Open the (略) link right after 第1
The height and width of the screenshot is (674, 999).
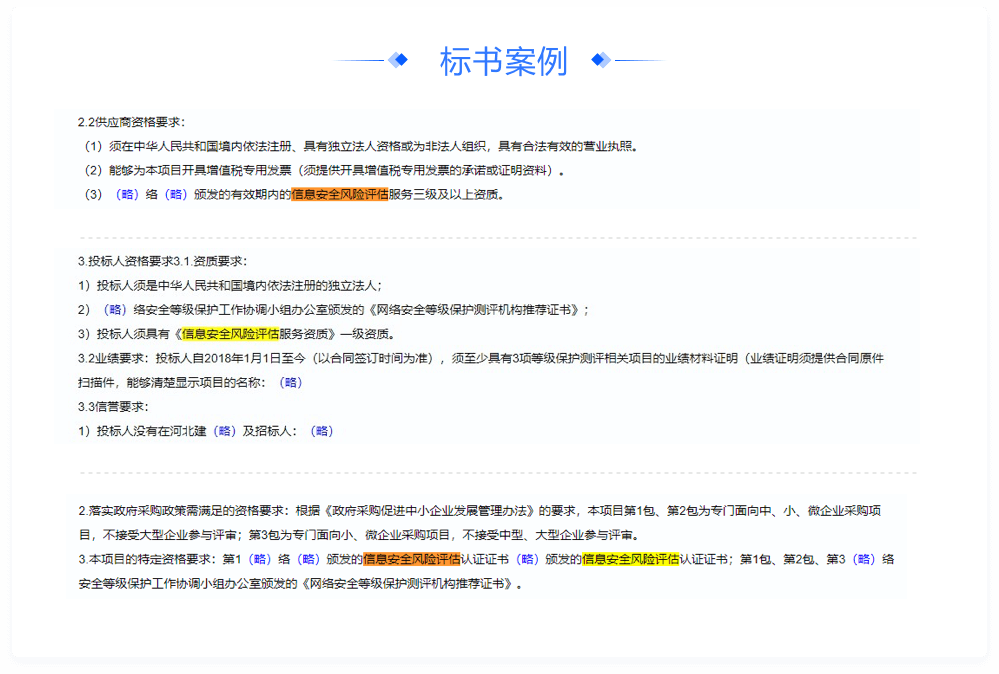tap(260, 559)
